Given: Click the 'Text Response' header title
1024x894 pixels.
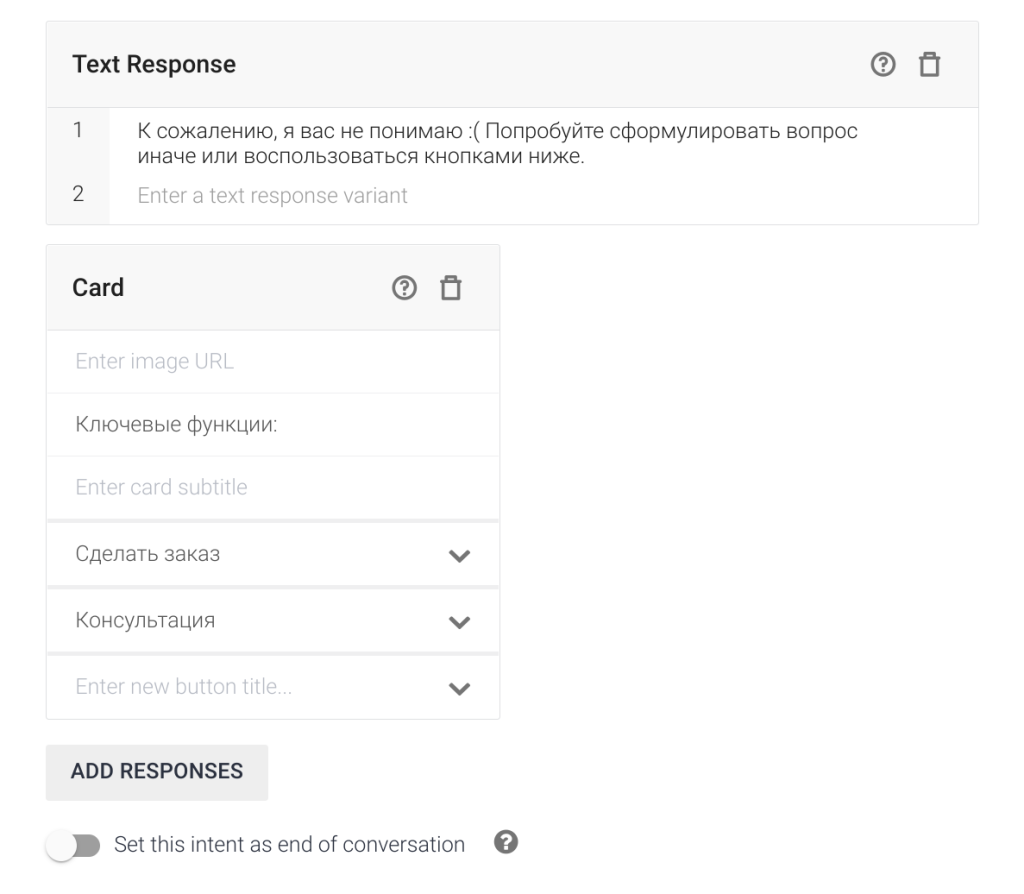Looking at the screenshot, I should pos(154,65).
